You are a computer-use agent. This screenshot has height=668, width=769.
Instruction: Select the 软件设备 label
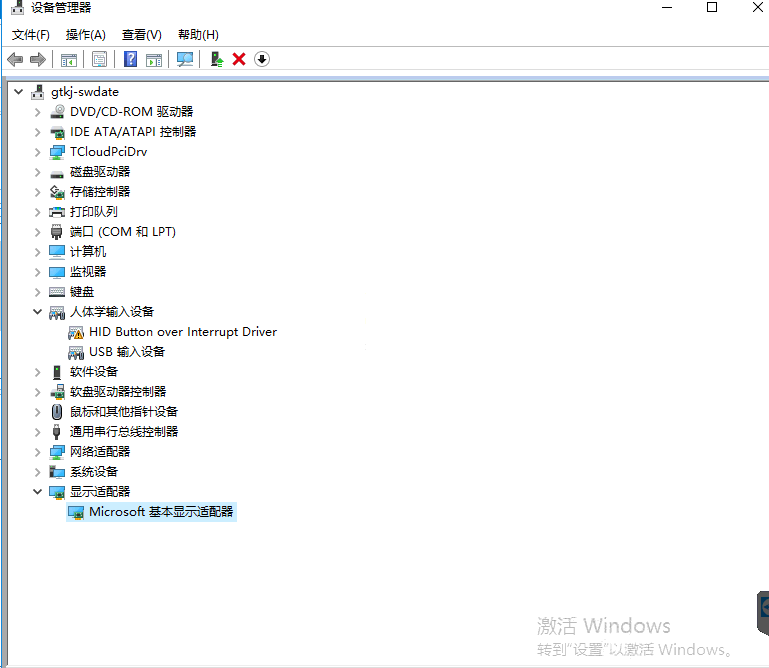click(x=94, y=372)
